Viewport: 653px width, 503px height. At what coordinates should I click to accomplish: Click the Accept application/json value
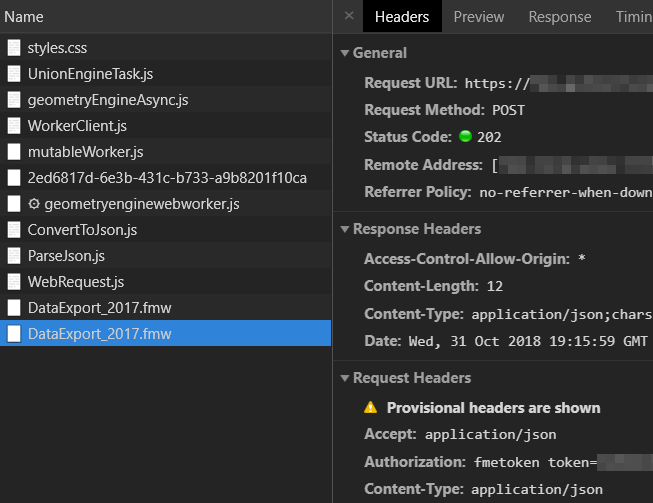pos(491,435)
